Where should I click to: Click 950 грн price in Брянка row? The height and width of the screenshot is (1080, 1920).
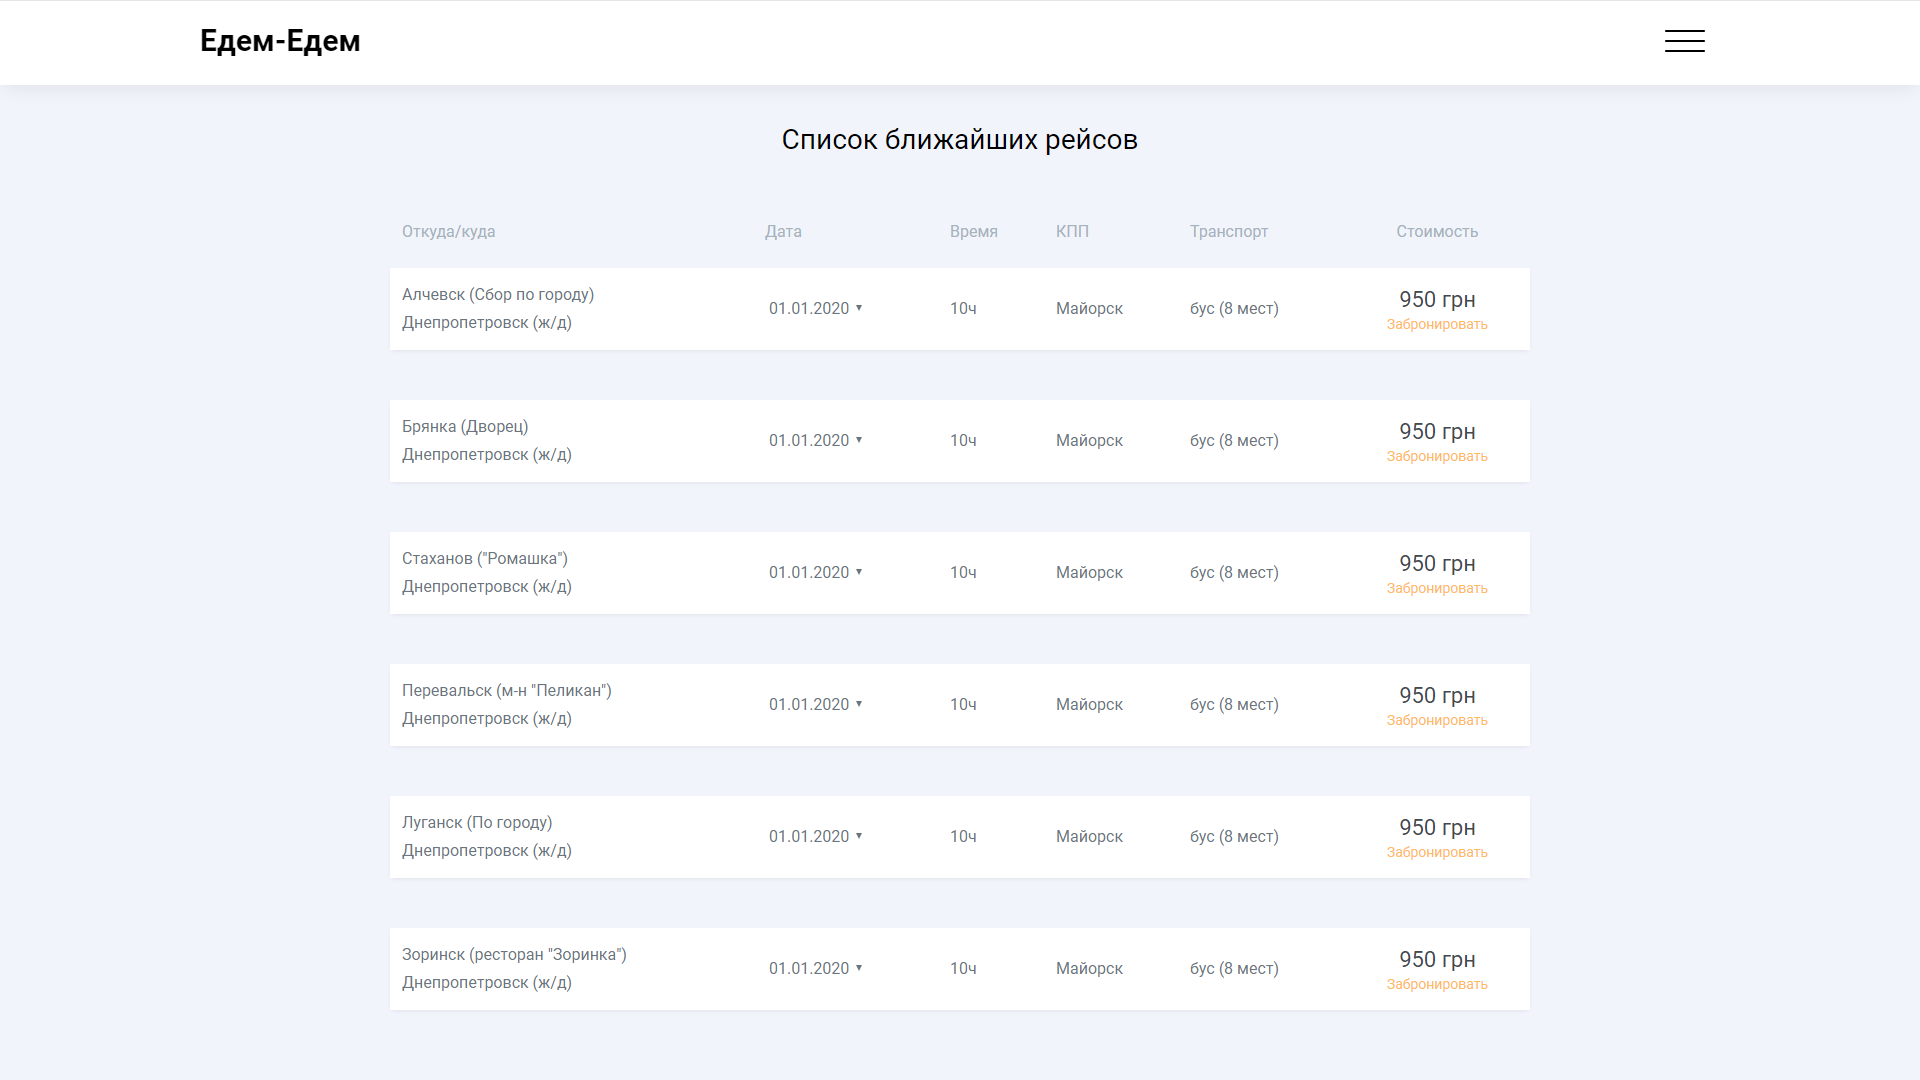click(x=1437, y=431)
